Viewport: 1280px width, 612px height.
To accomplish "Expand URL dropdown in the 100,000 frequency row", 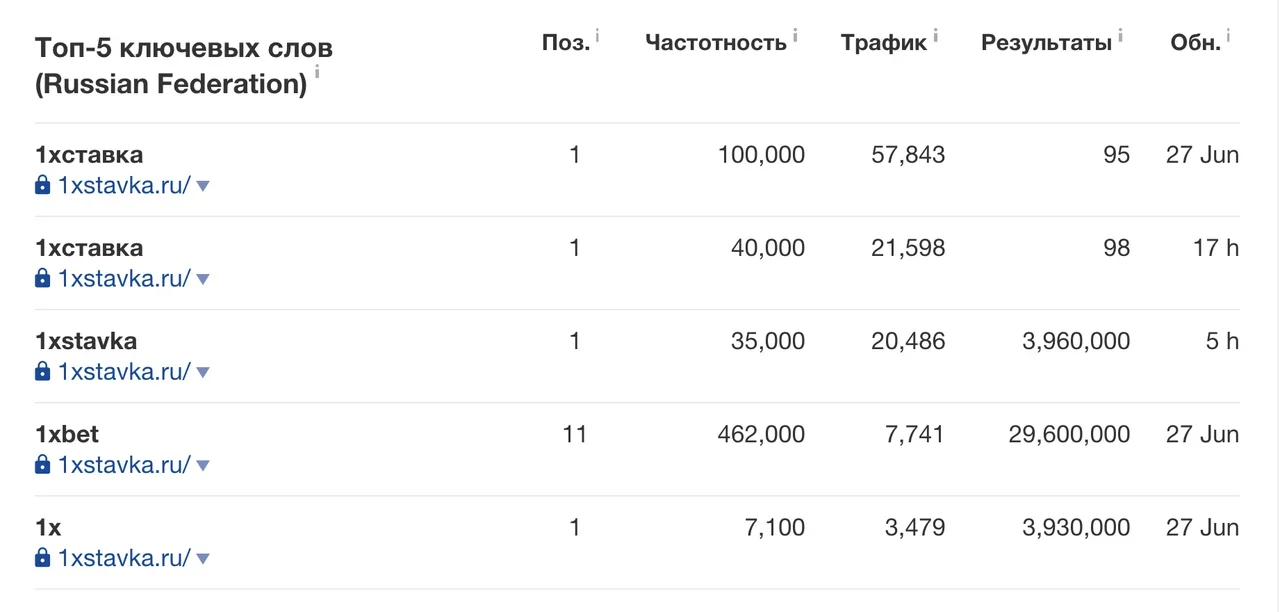I will [203, 186].
